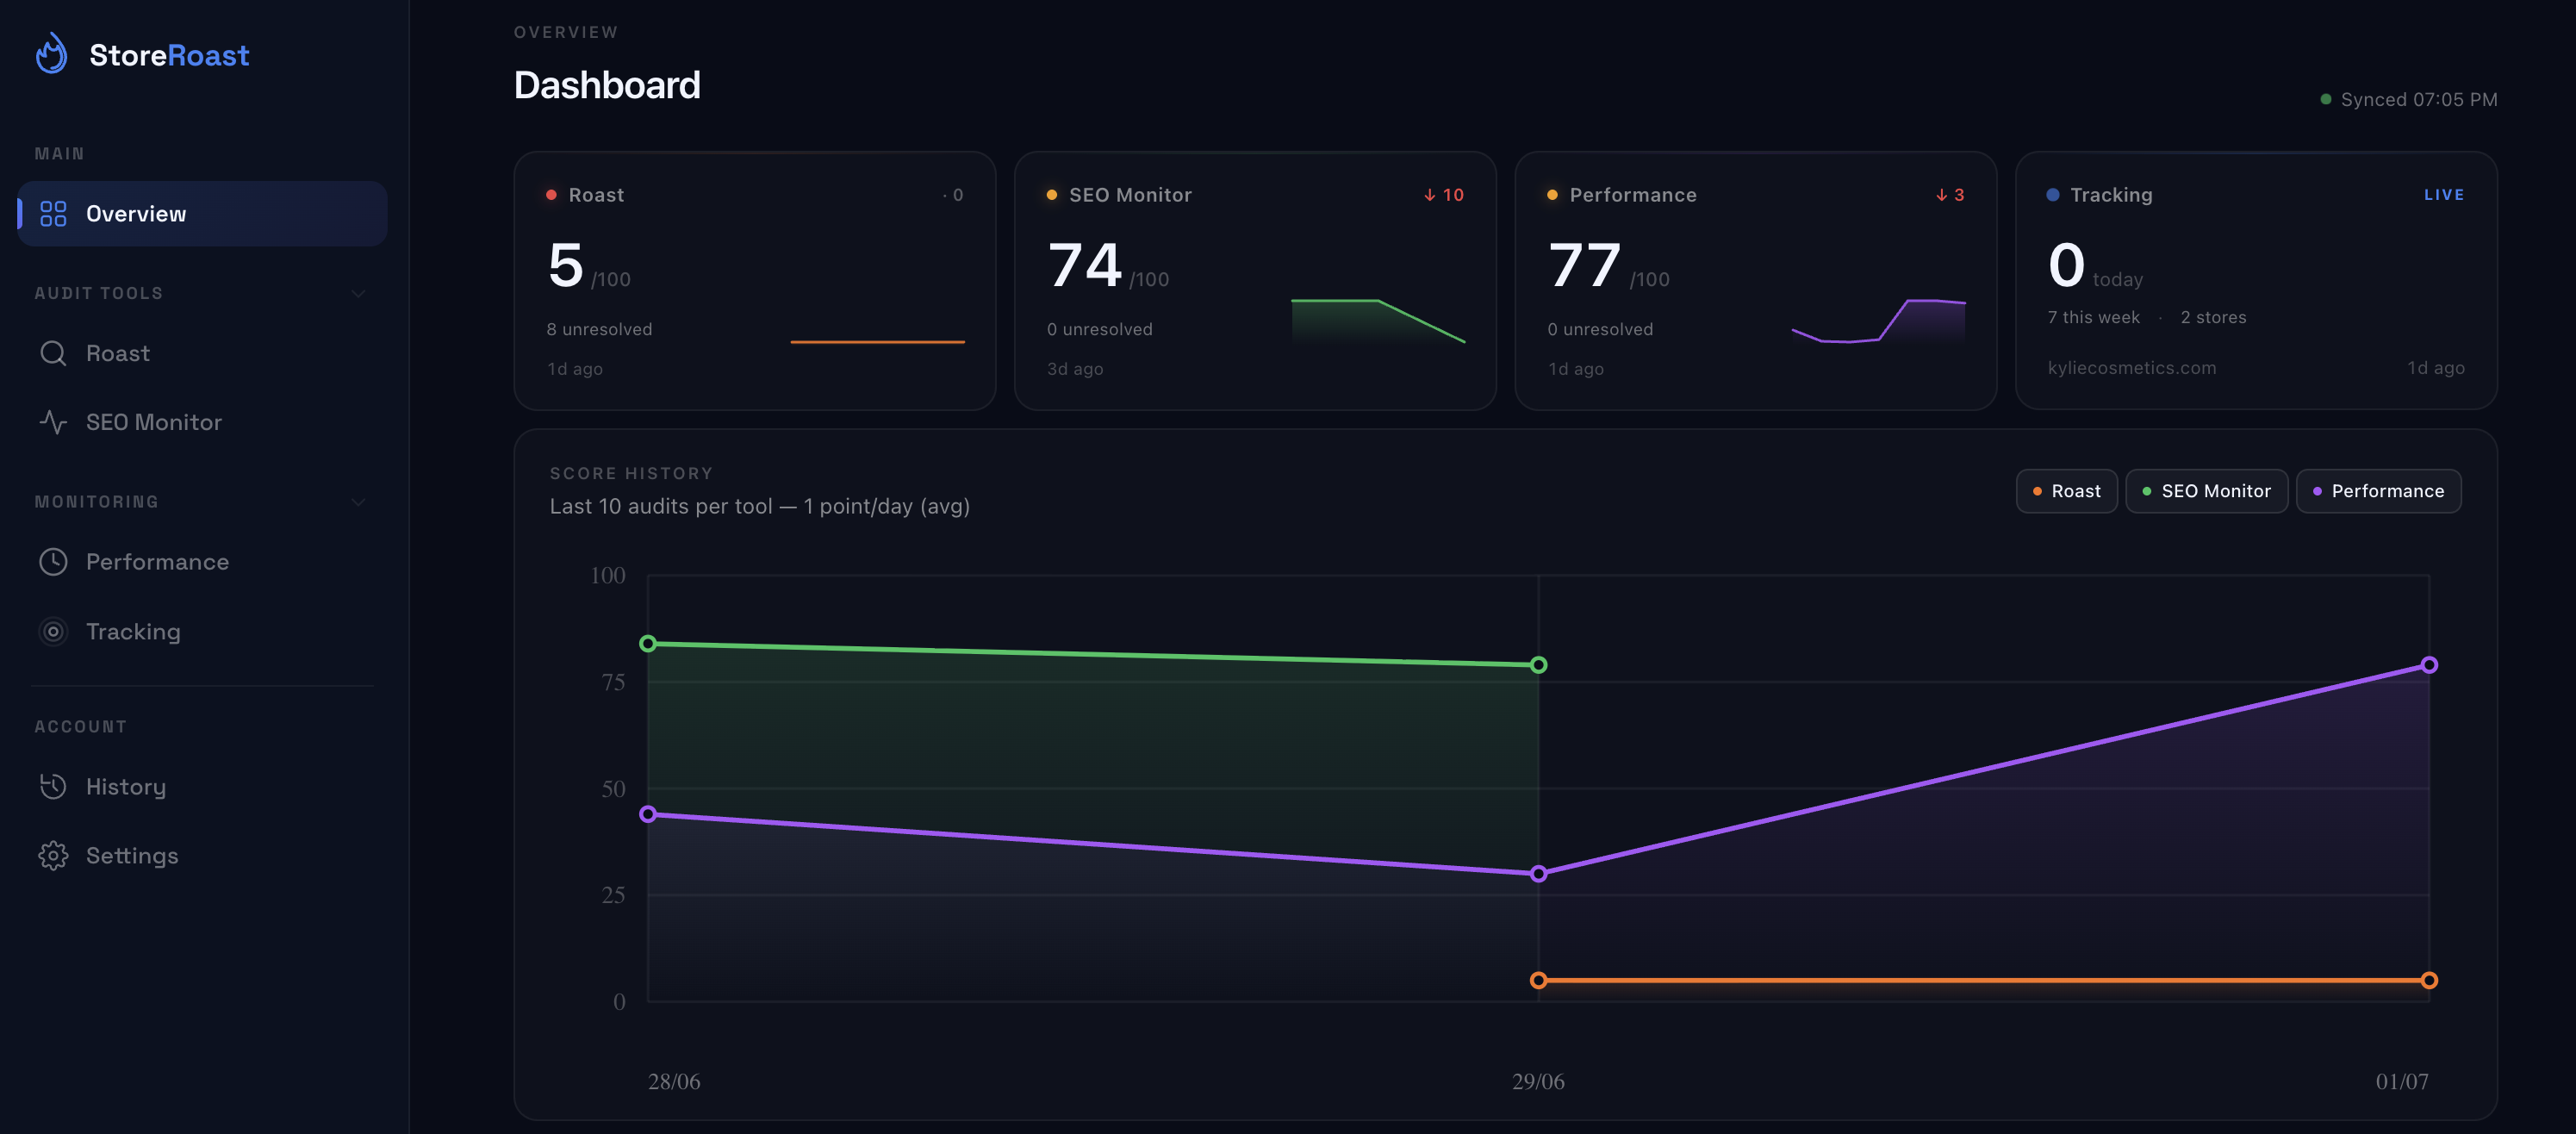
Task: Open the Performance card showing 77/100
Action: pos(1756,281)
